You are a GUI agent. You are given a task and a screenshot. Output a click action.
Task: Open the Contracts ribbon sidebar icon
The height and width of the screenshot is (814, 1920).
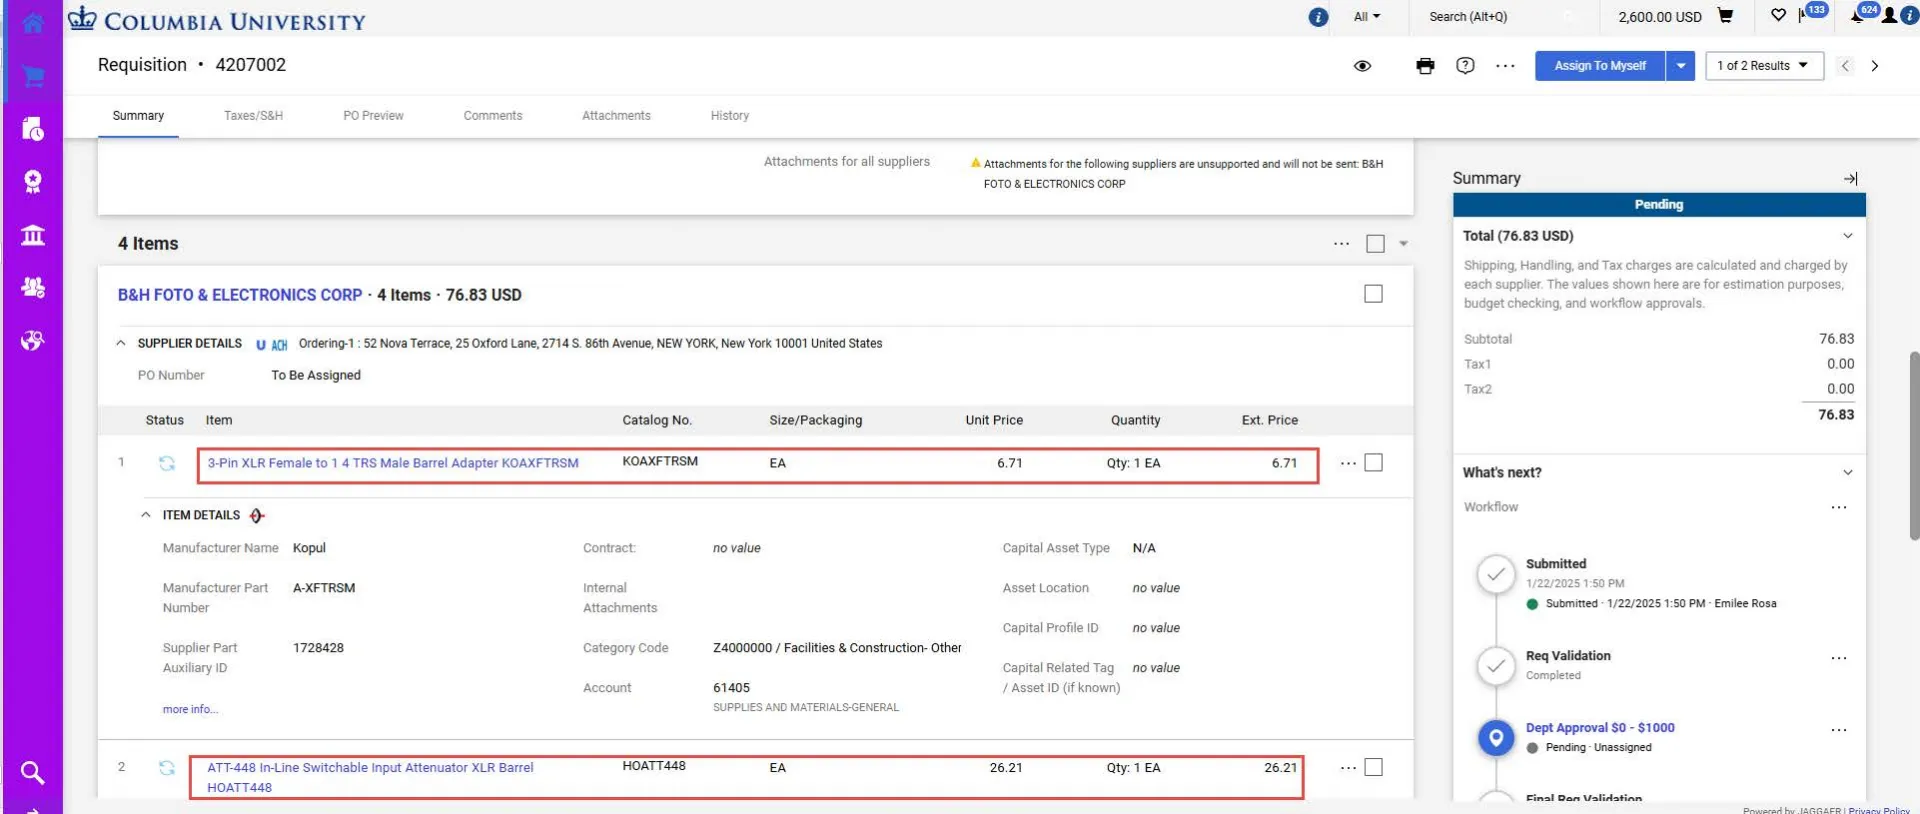[x=33, y=181]
